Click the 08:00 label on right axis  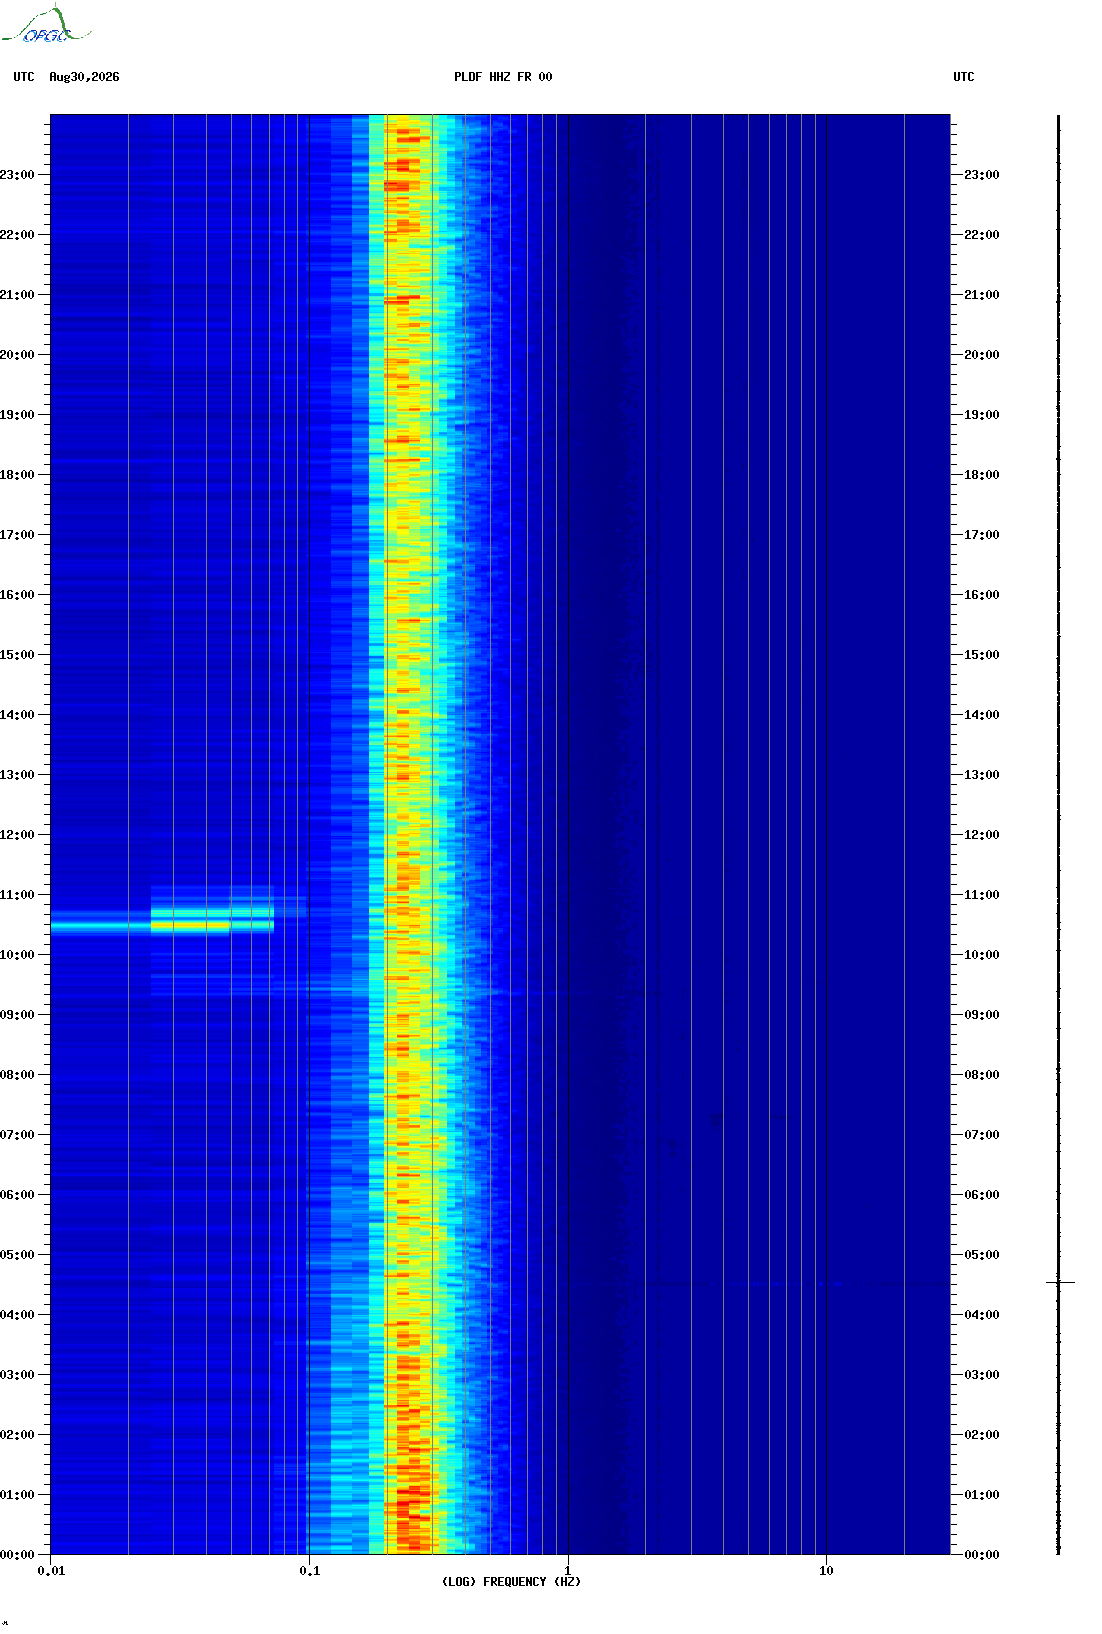(x=982, y=1075)
